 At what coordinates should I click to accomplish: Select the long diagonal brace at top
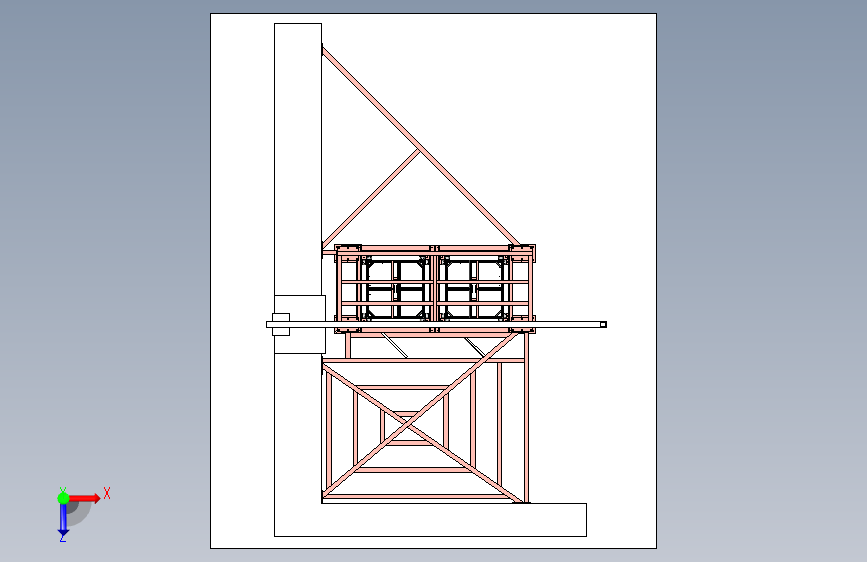pos(420,148)
